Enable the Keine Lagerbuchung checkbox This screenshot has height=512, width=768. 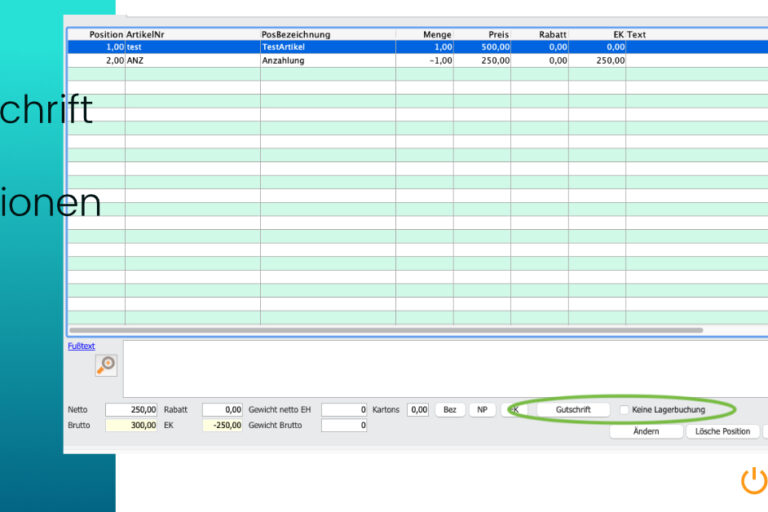pyautogui.click(x=625, y=410)
